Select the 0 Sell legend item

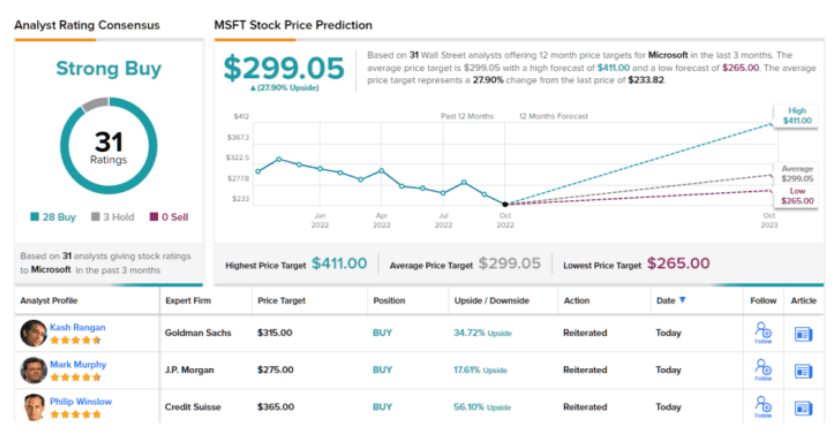click(166, 215)
